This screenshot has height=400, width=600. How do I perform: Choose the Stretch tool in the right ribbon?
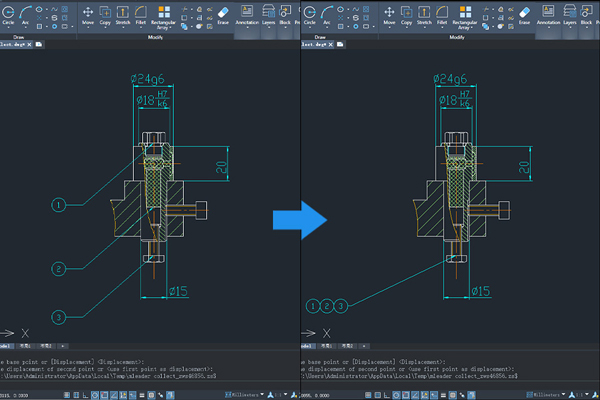[424, 15]
